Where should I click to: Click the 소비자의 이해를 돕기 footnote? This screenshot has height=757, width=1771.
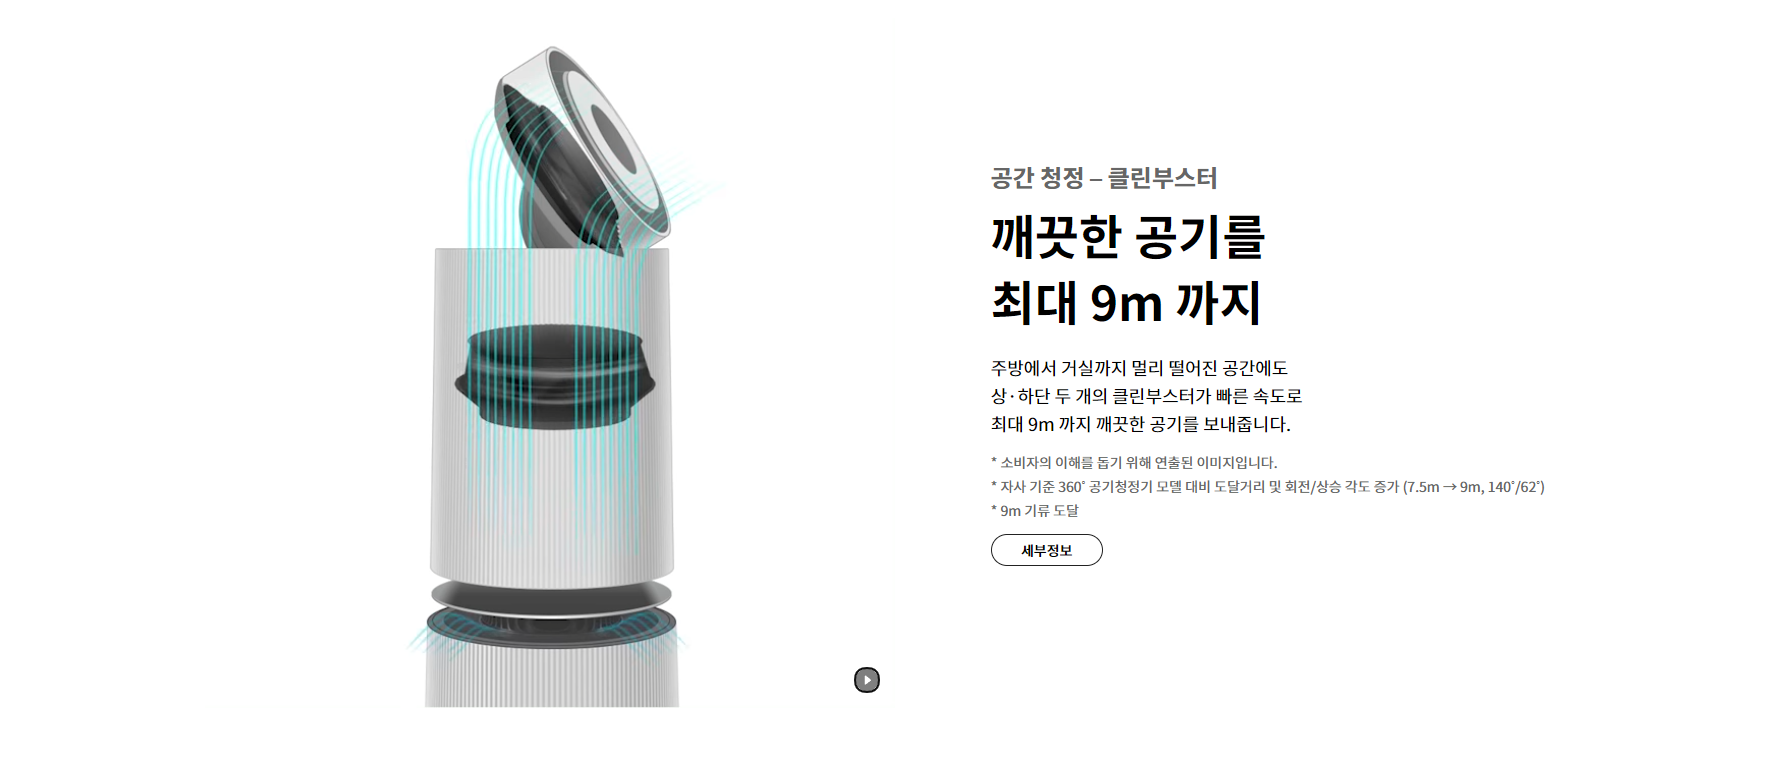point(1134,462)
